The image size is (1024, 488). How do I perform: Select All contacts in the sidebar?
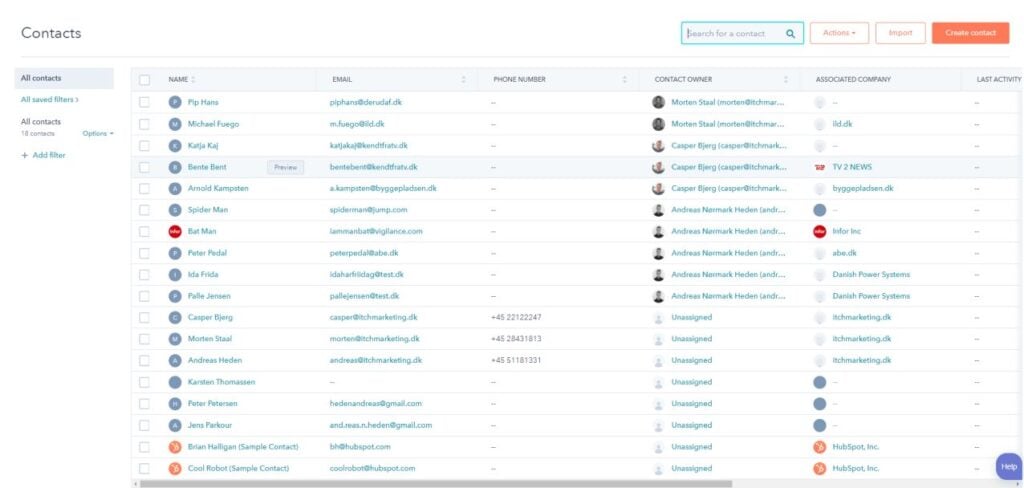tap(41, 78)
